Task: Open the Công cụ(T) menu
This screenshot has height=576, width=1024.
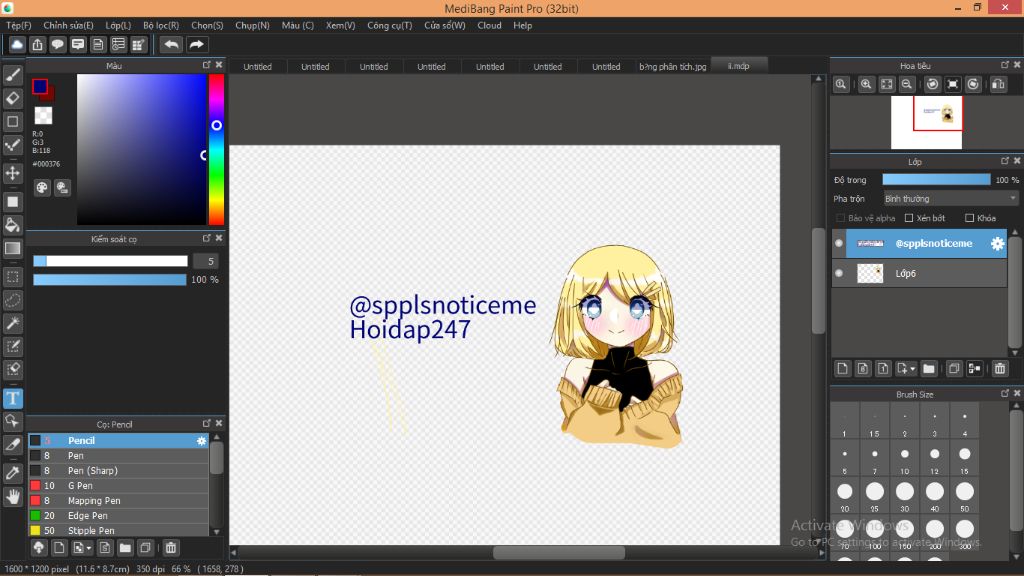Action: point(389,25)
